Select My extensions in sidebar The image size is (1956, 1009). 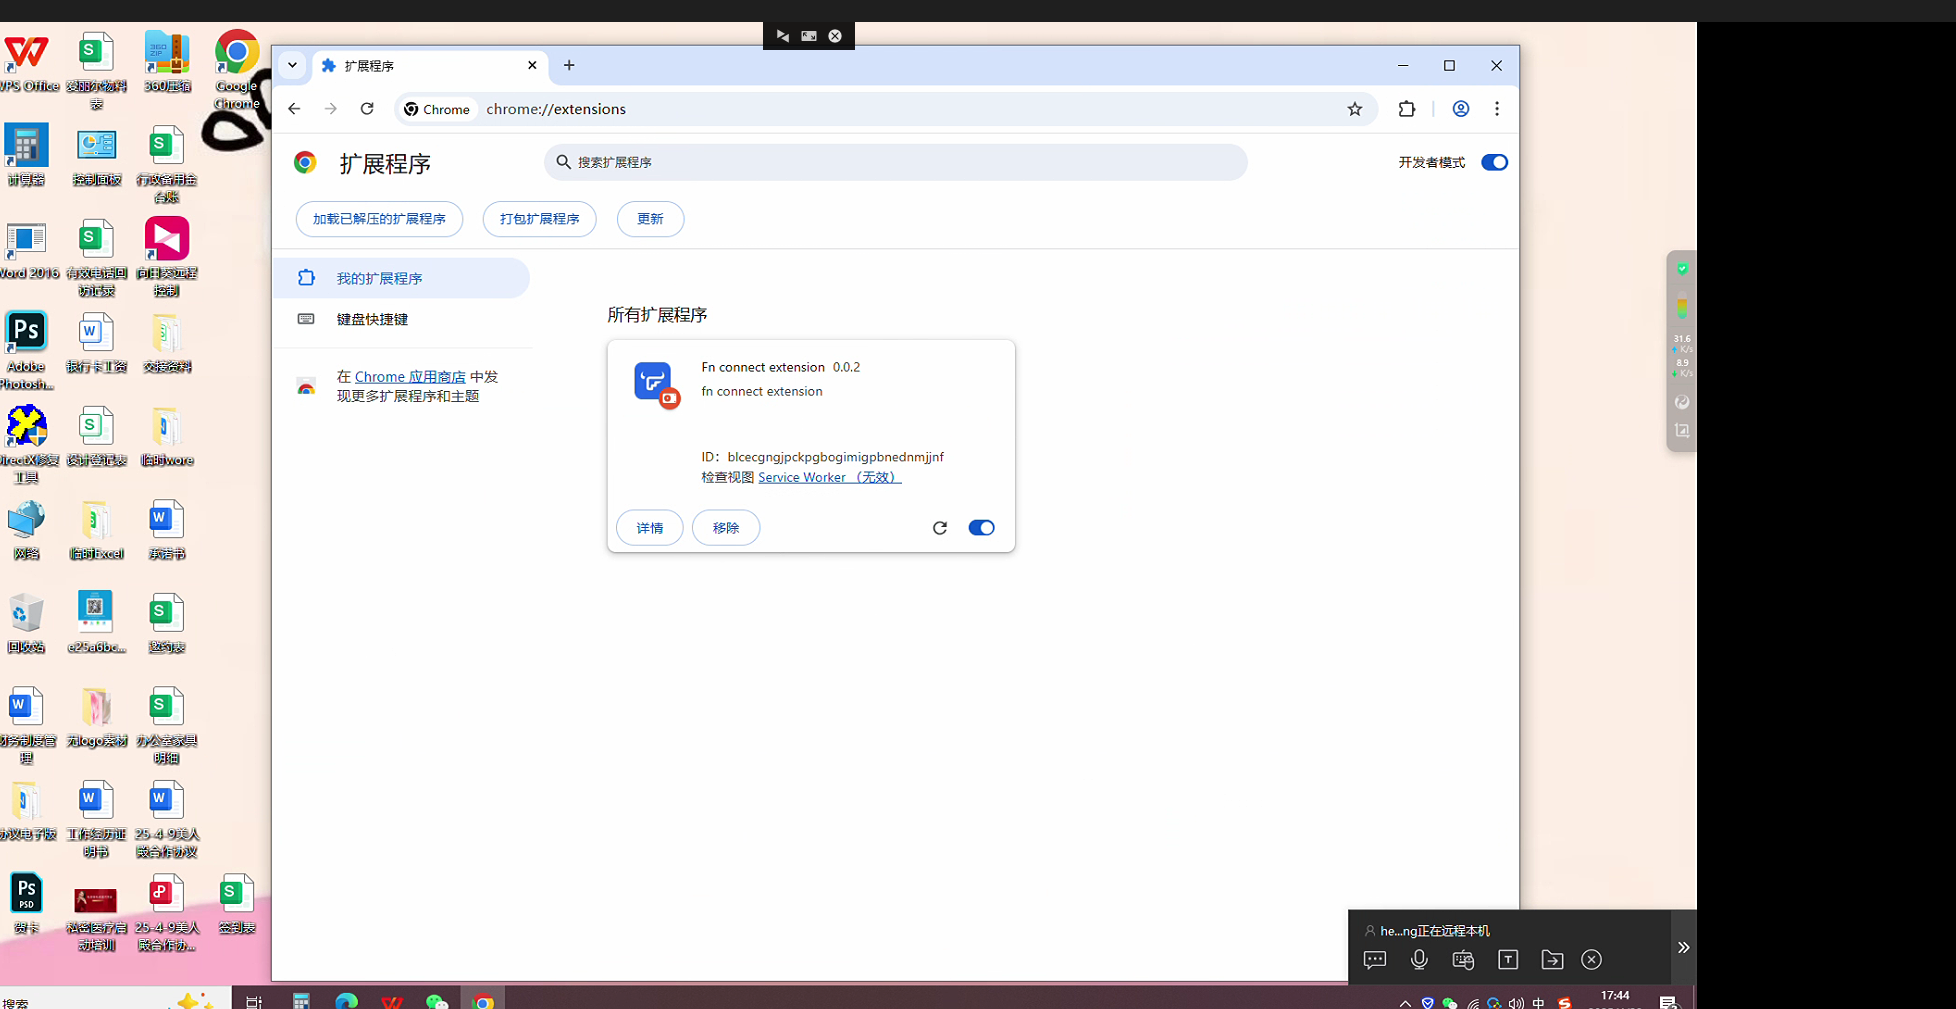tap(401, 278)
